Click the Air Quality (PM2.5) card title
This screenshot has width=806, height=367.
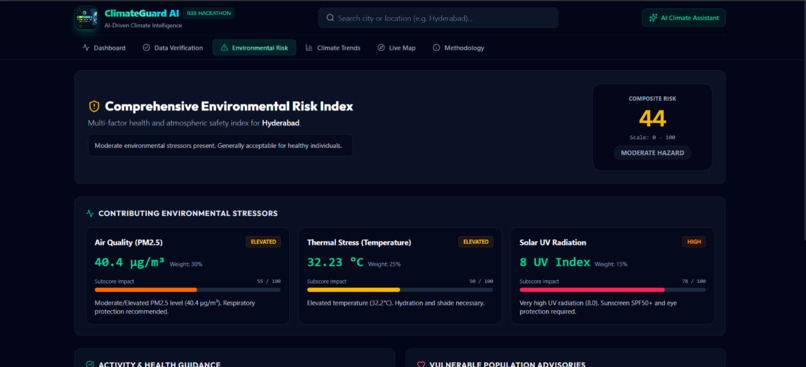[x=129, y=243]
